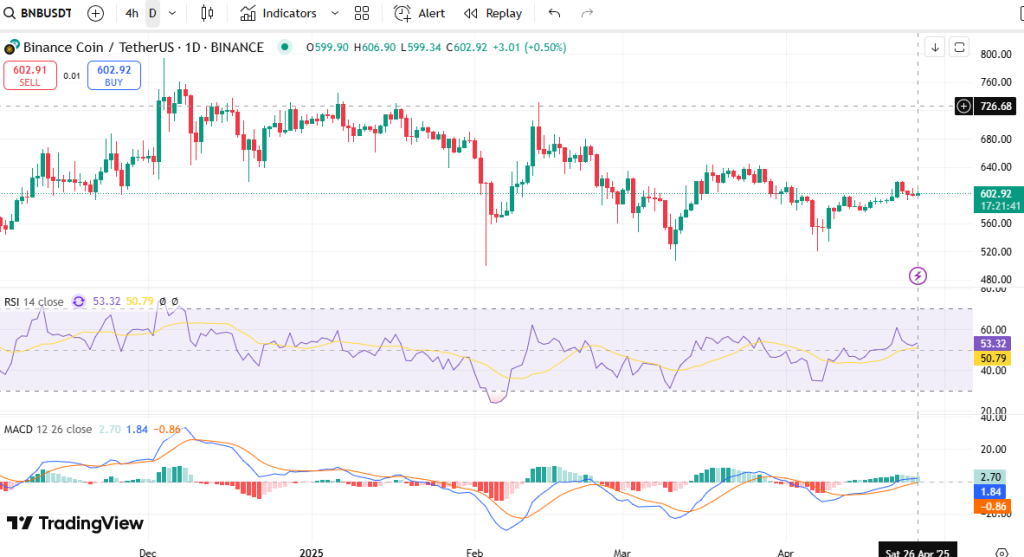Click the down arrow collapse pane button

click(x=935, y=47)
